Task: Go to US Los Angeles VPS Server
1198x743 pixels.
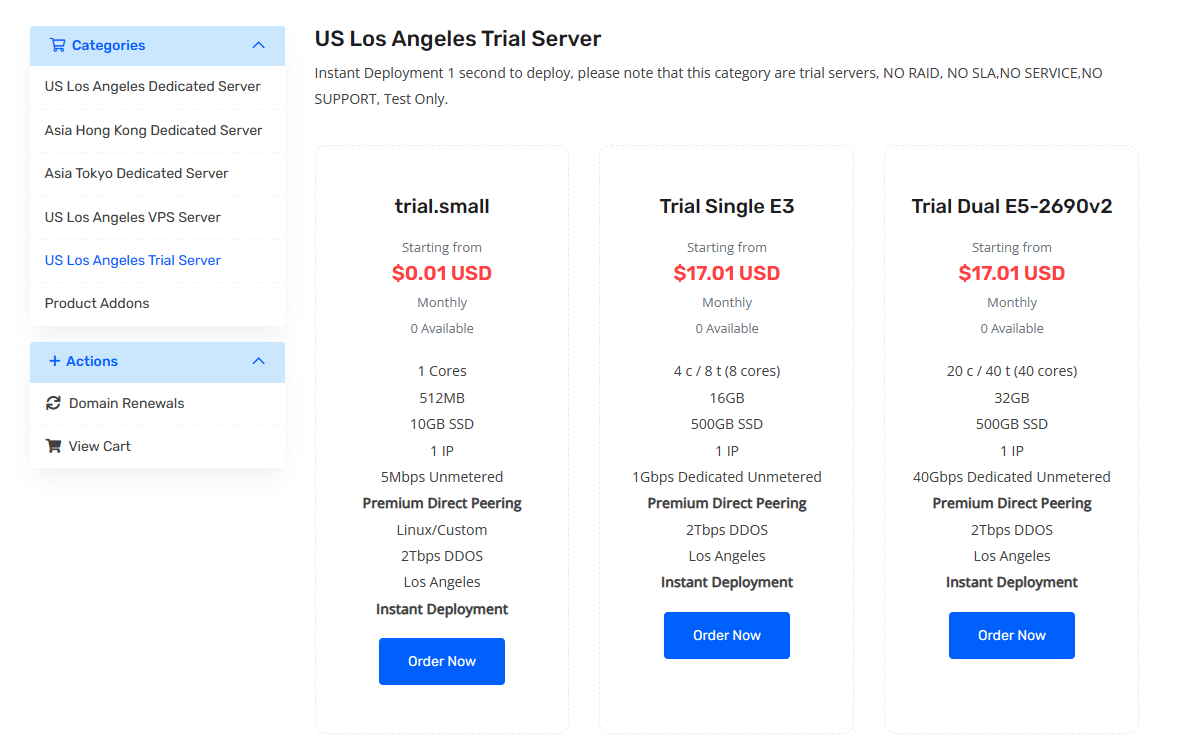Action: pyautogui.click(x=132, y=217)
